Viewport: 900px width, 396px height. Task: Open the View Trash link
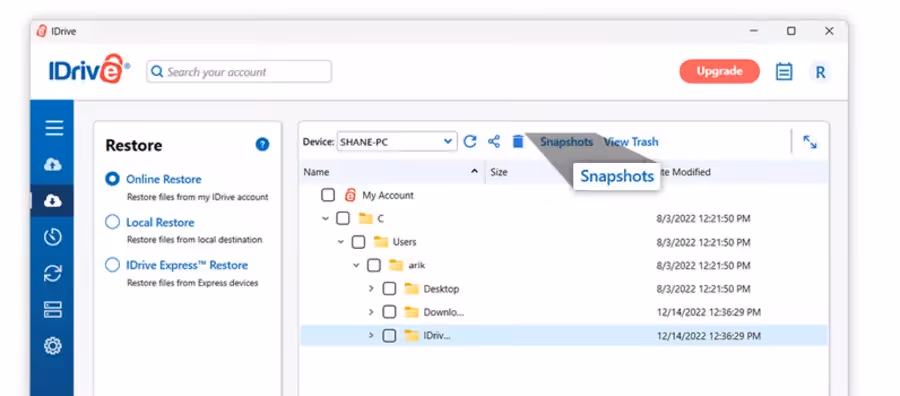point(631,142)
